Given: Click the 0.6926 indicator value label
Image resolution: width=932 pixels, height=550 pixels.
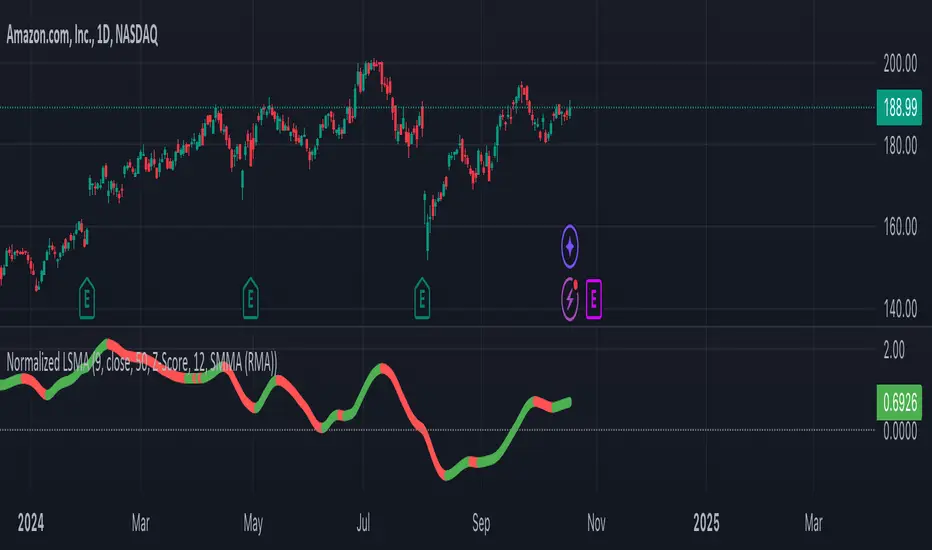Looking at the screenshot, I should coord(899,403).
